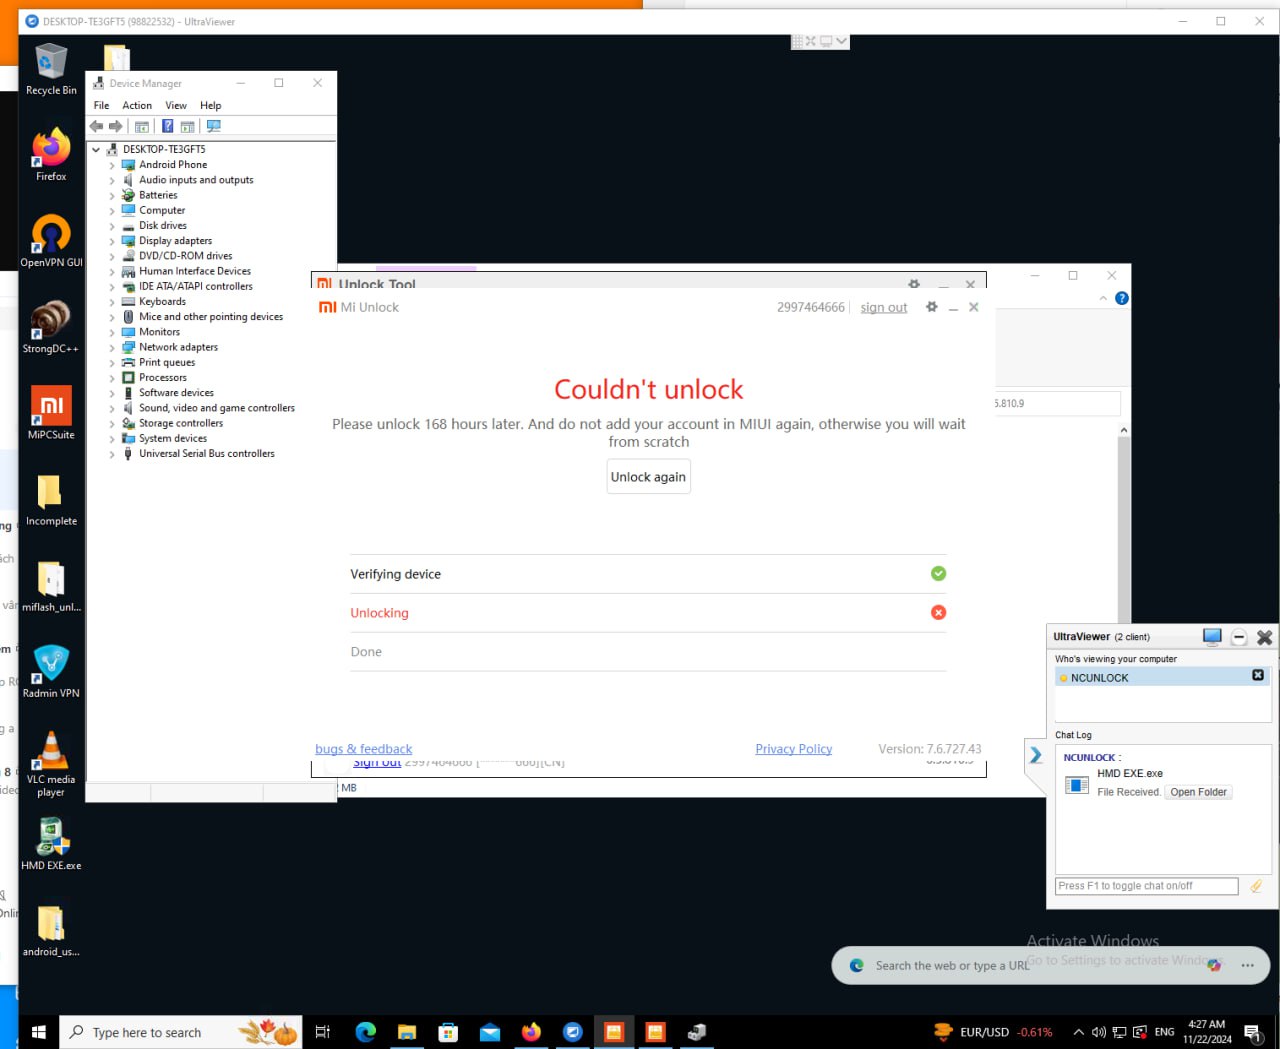Open Help via Device Manager question mark icon

coord(167,126)
